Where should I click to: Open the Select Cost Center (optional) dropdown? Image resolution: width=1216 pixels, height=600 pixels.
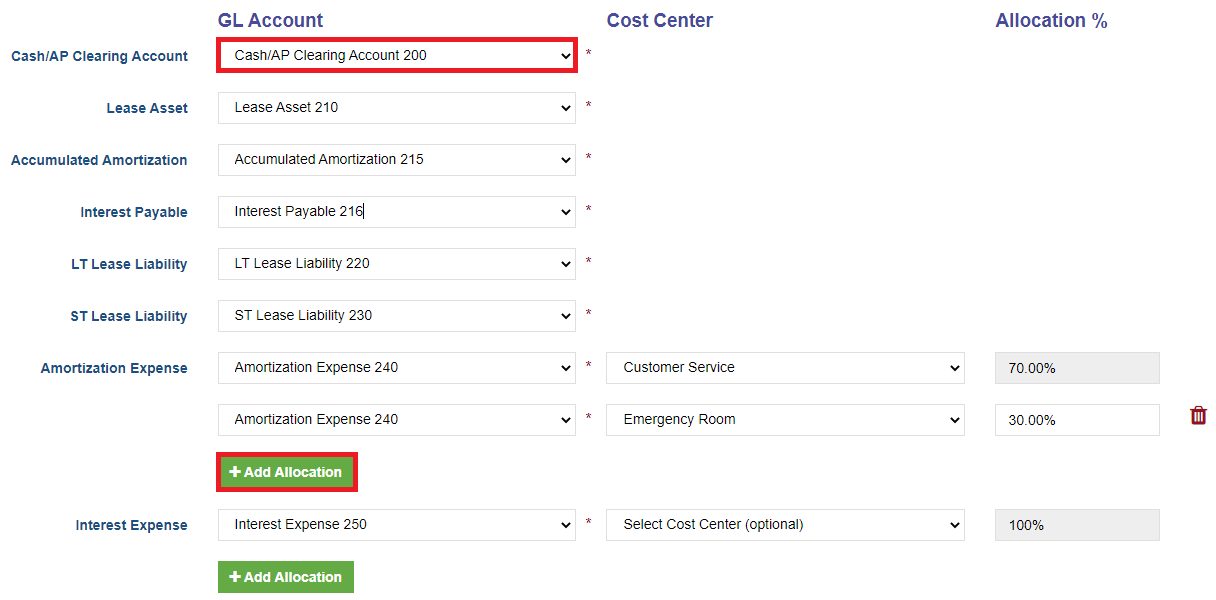785,525
